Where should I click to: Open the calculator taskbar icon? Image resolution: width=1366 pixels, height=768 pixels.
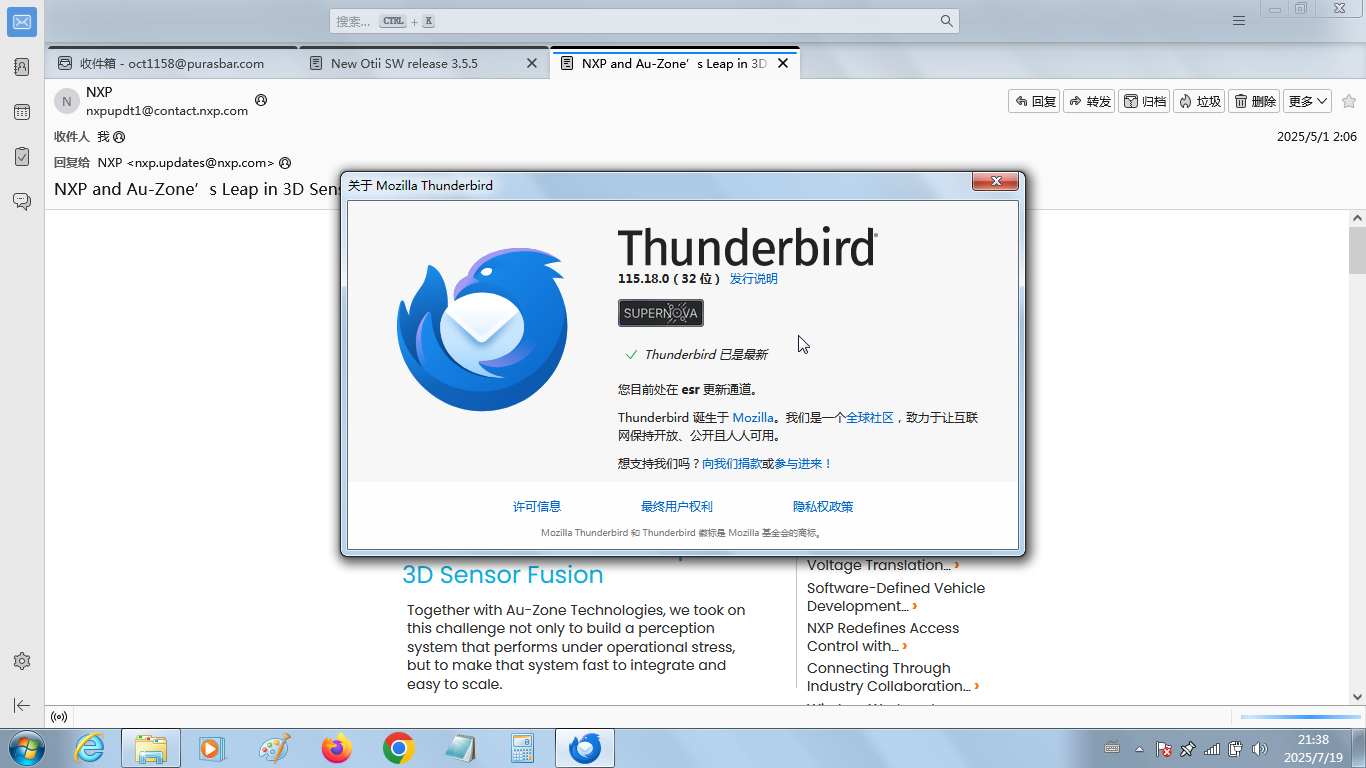(x=523, y=748)
